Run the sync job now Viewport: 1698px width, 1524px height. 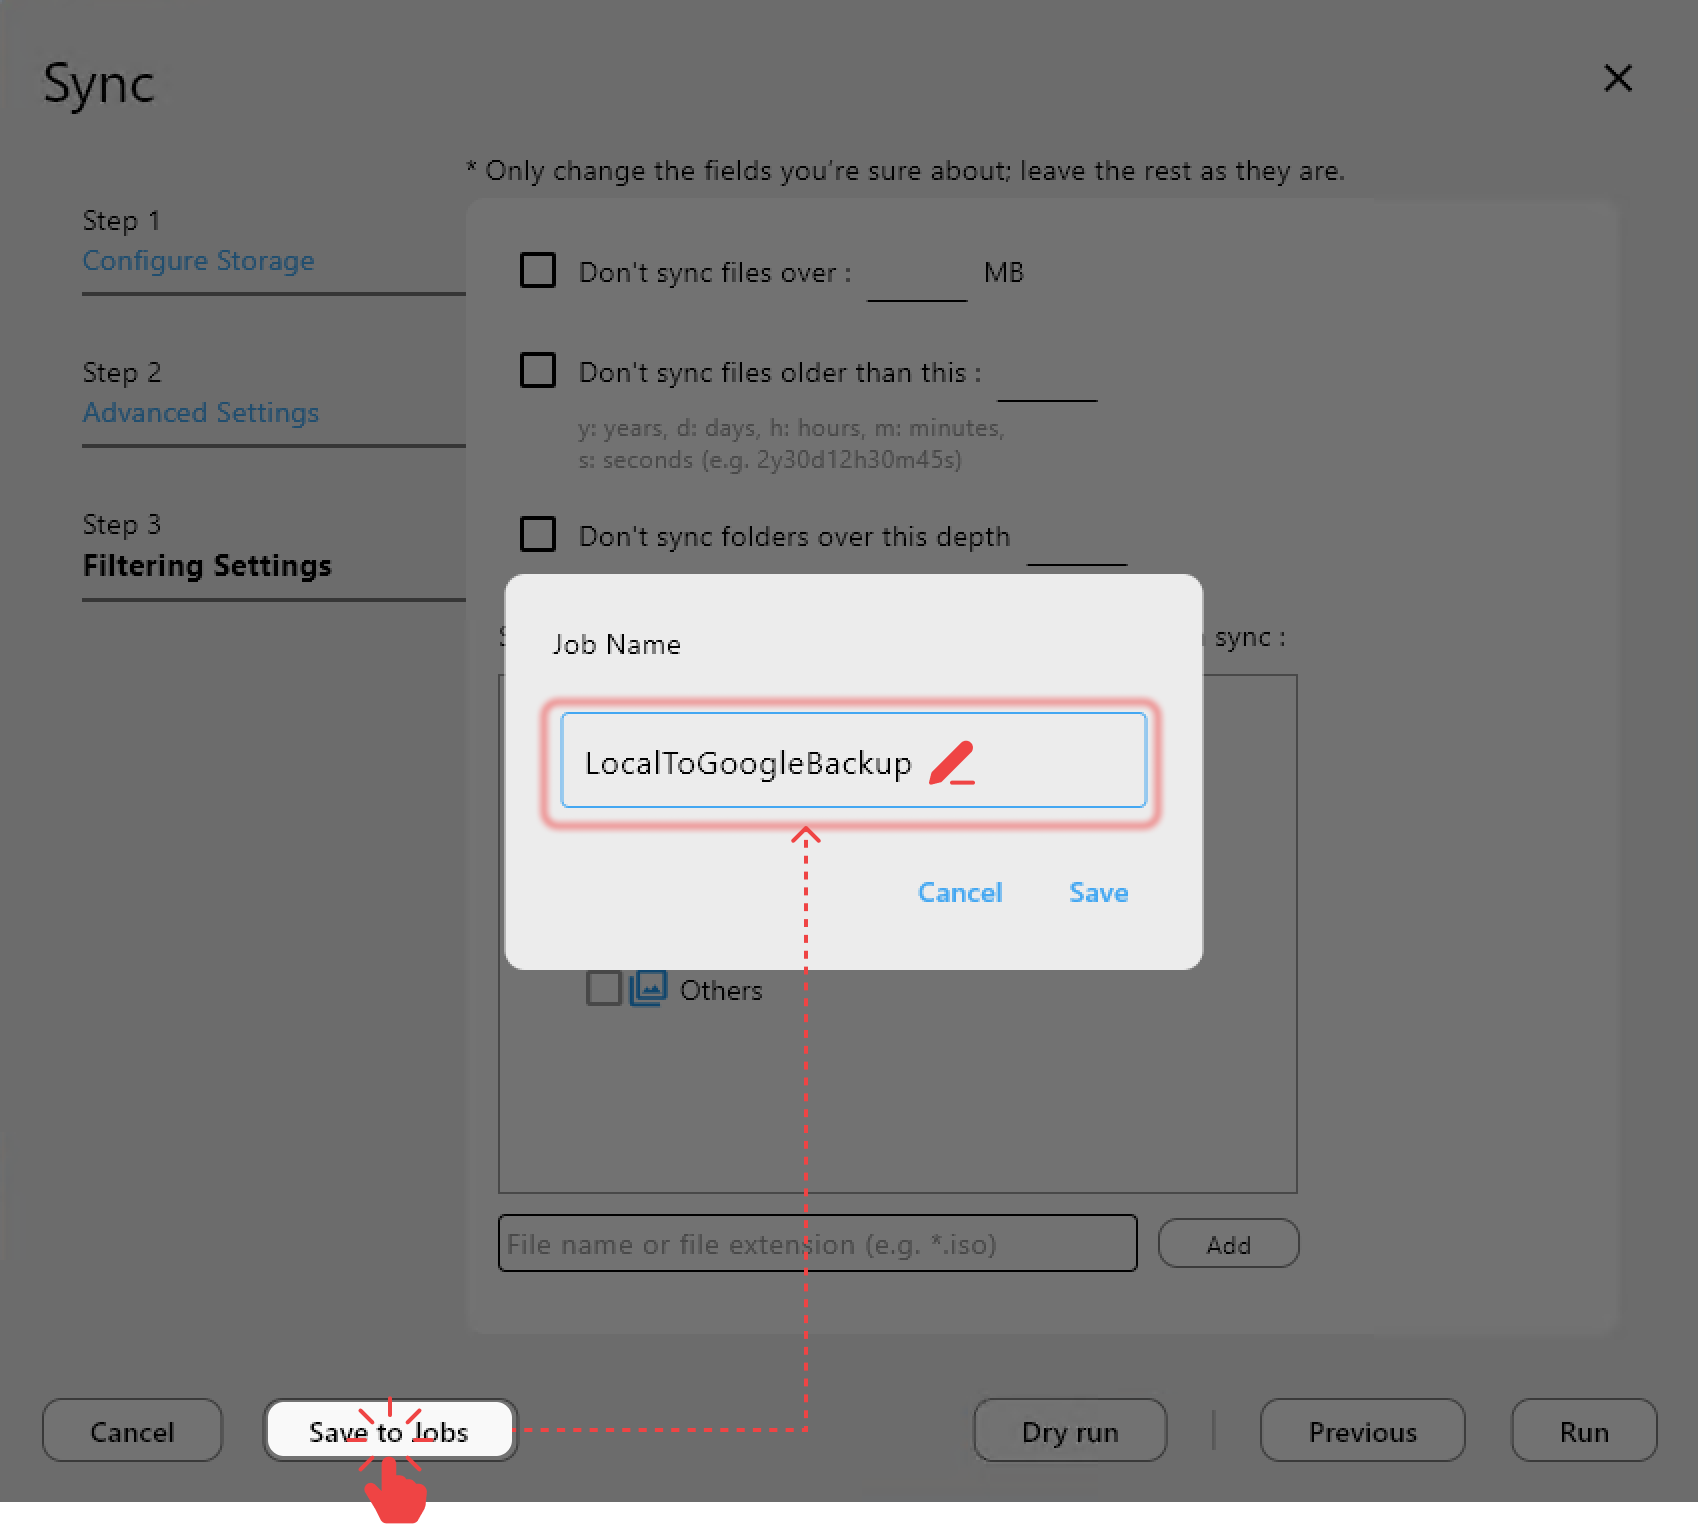tap(1583, 1431)
